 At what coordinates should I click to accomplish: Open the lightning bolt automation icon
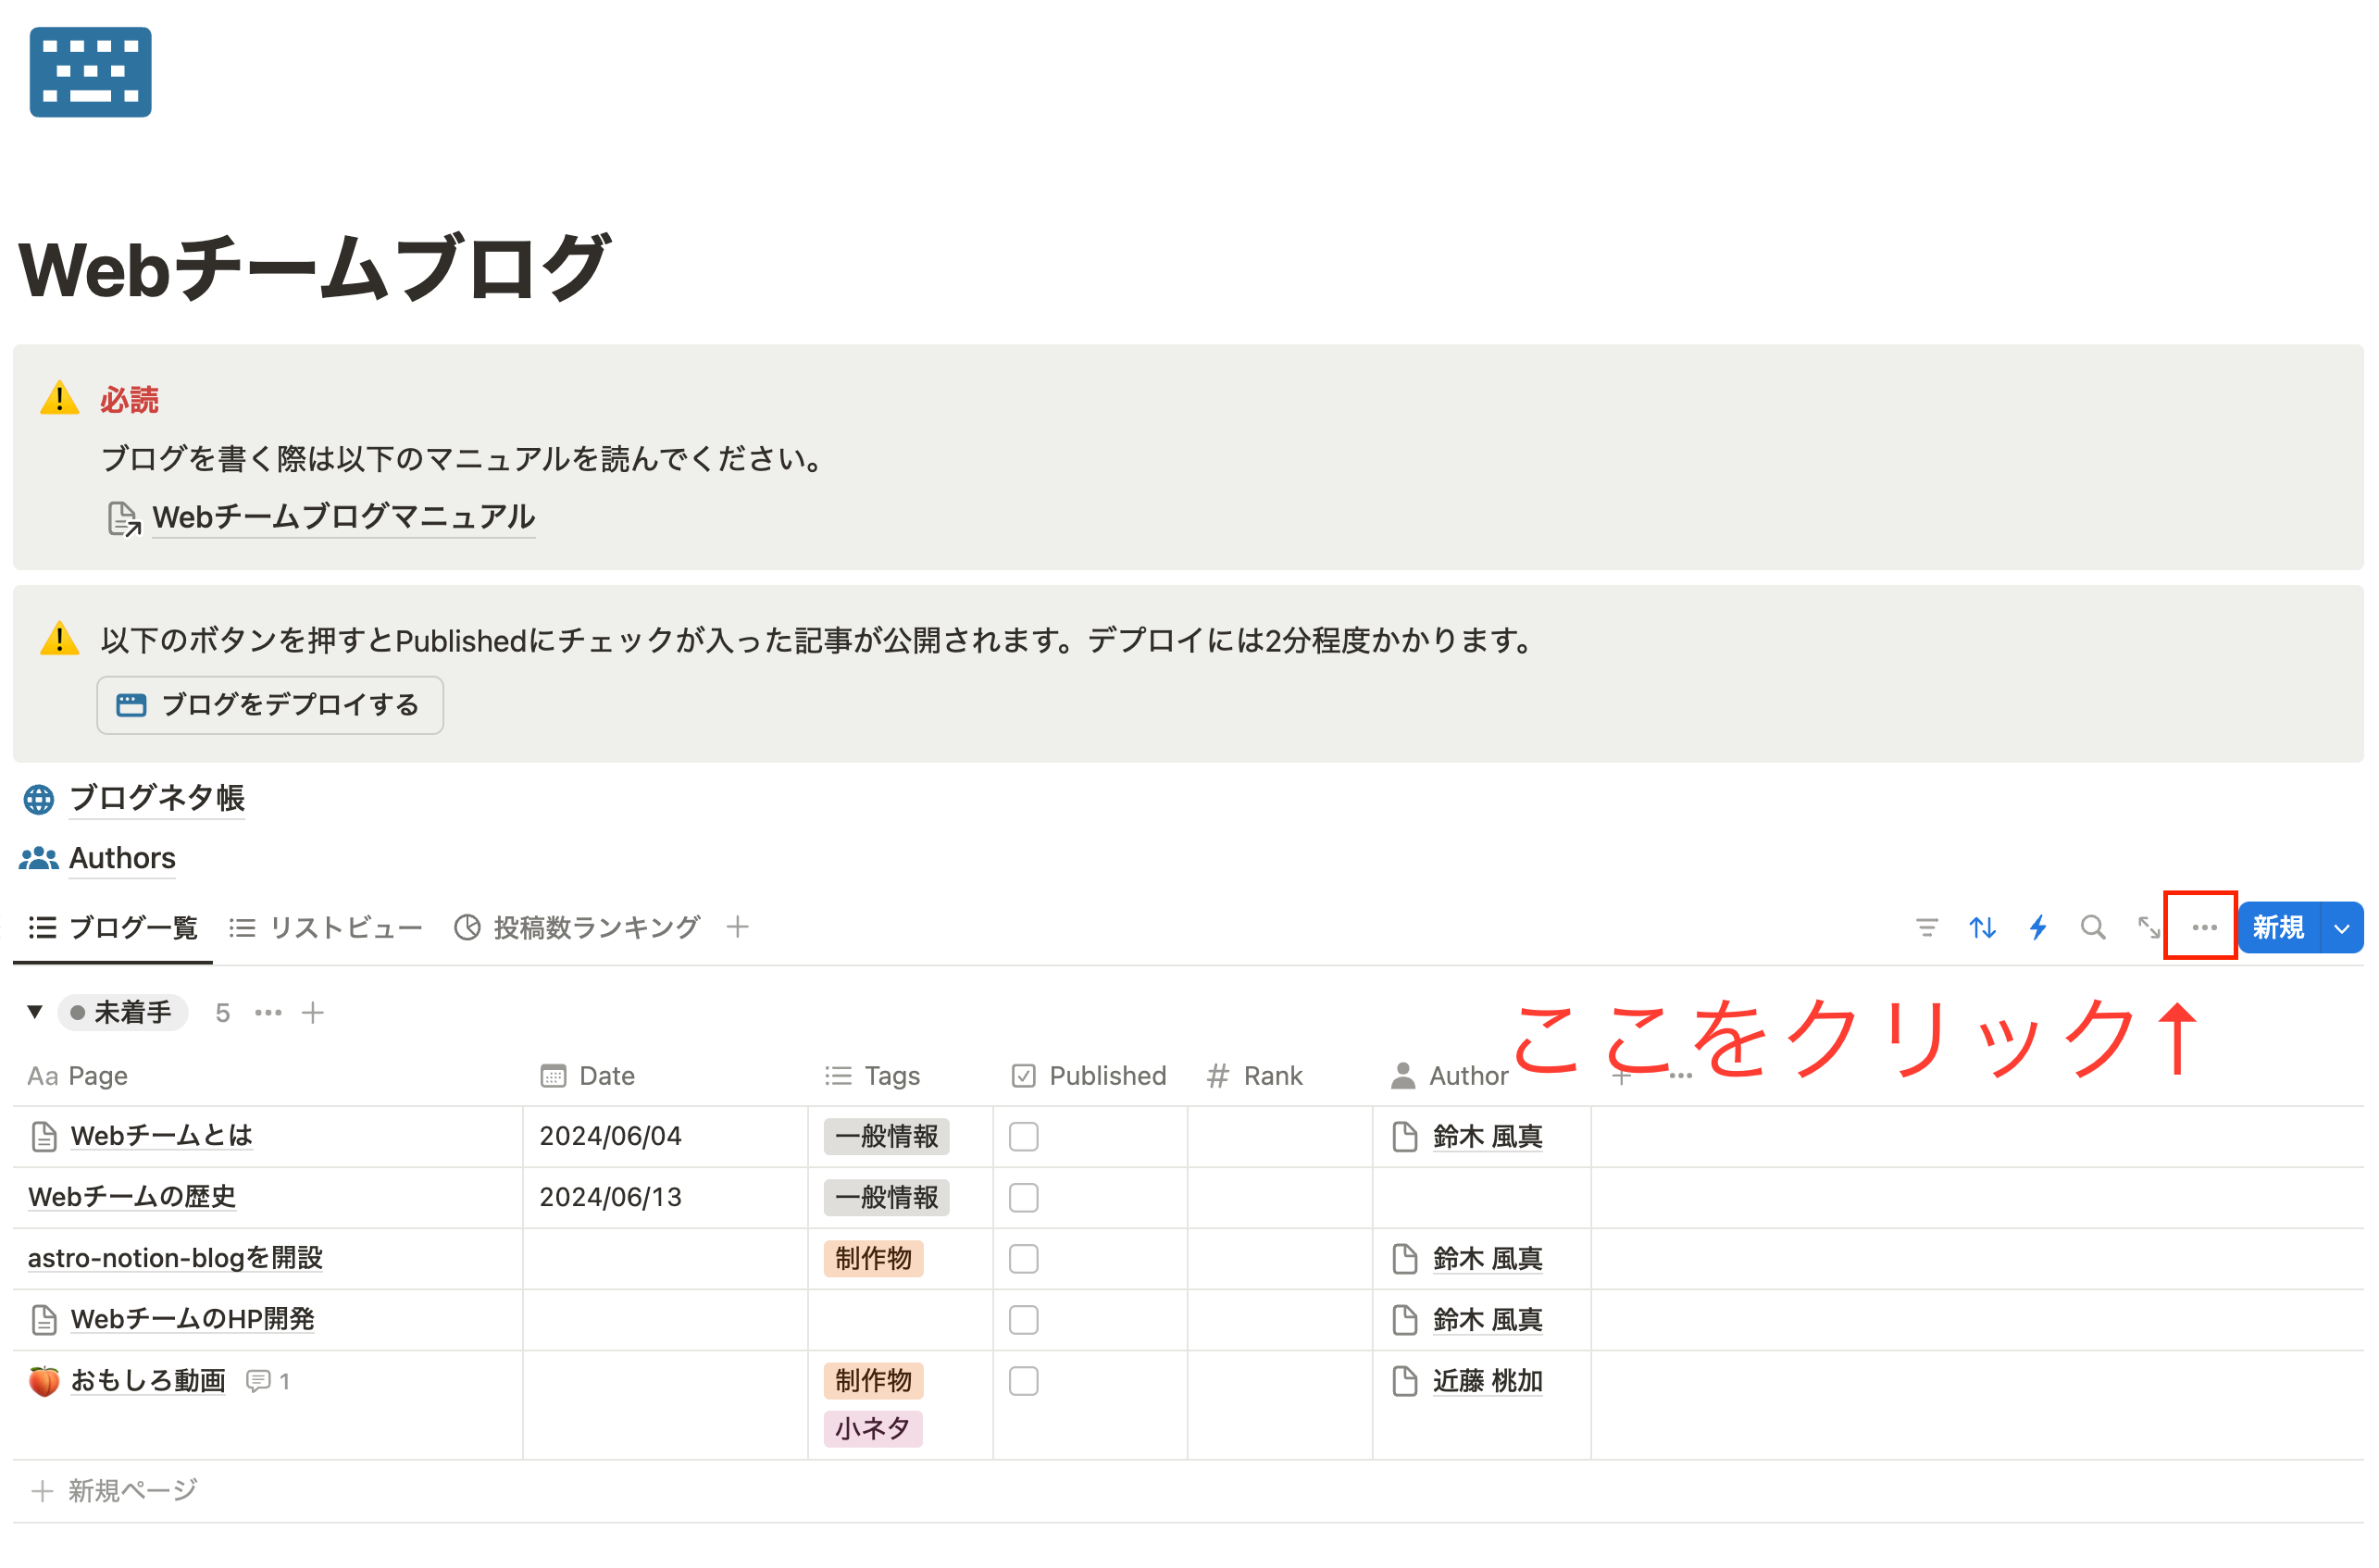coord(2037,928)
